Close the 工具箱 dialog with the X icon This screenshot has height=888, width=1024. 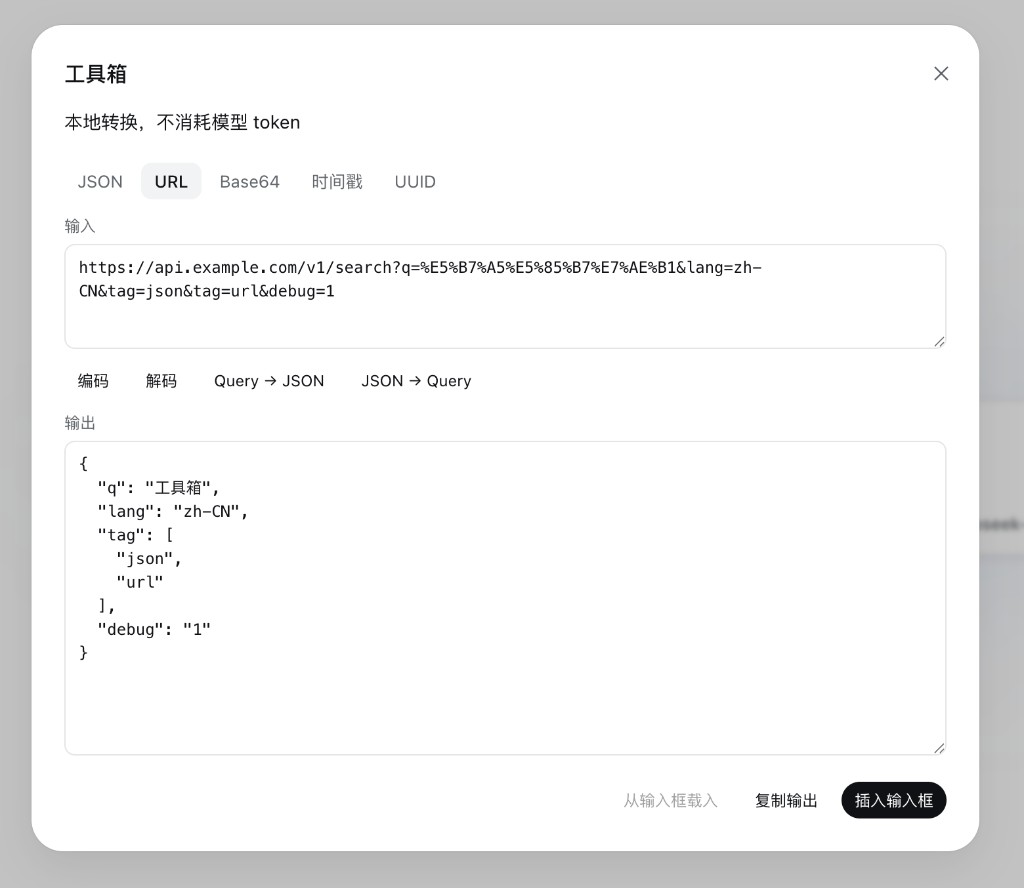940,74
